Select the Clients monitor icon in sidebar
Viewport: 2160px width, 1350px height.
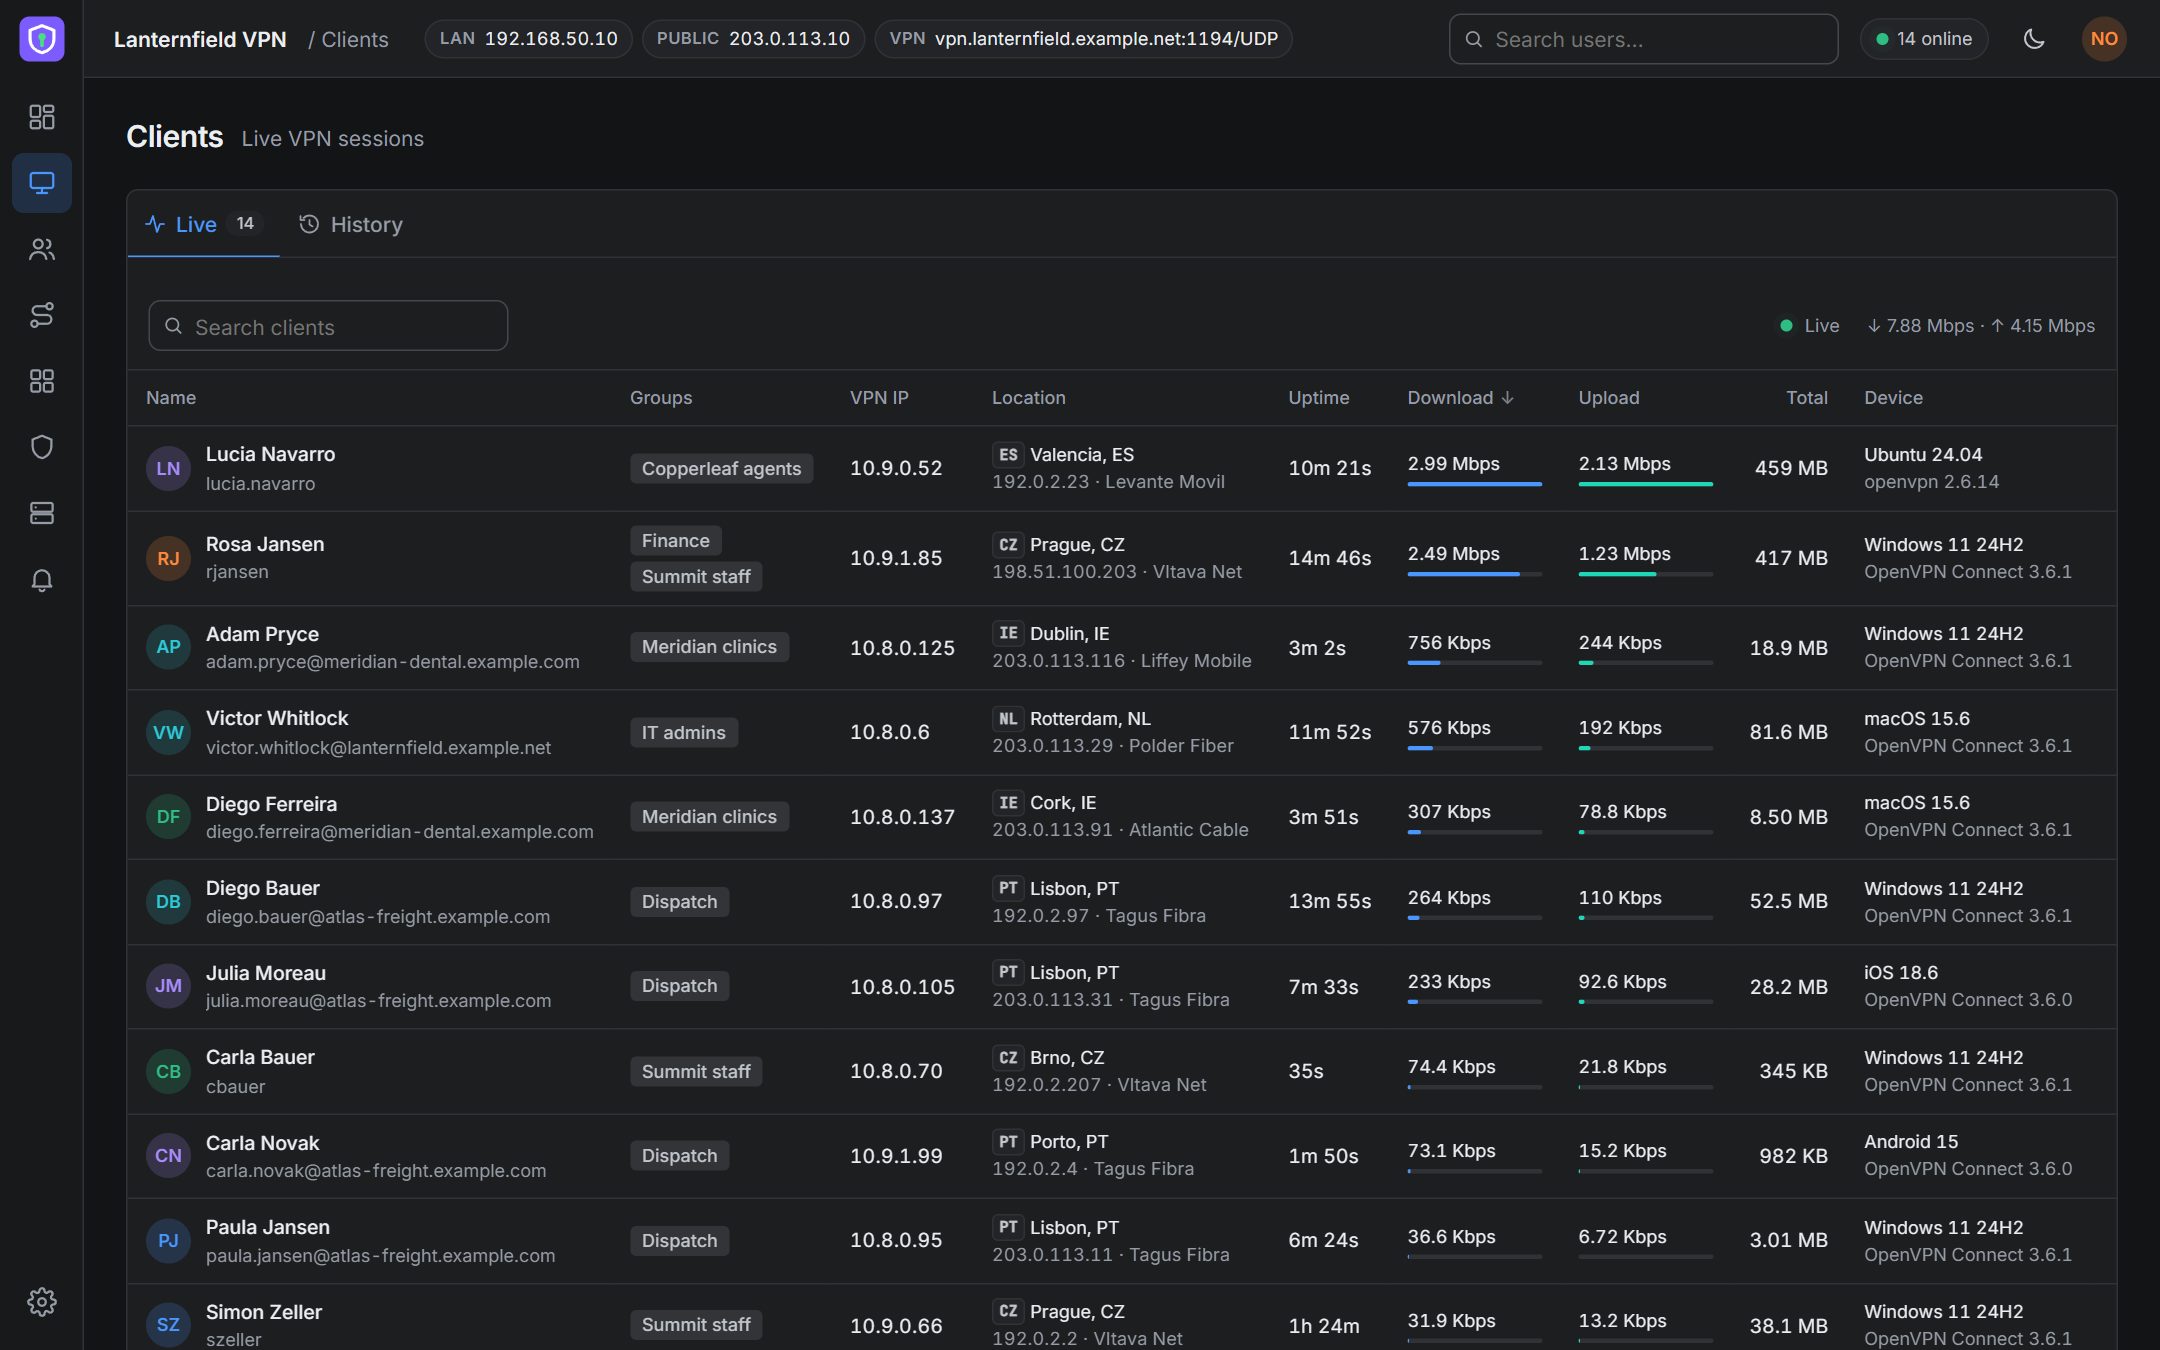[42, 183]
